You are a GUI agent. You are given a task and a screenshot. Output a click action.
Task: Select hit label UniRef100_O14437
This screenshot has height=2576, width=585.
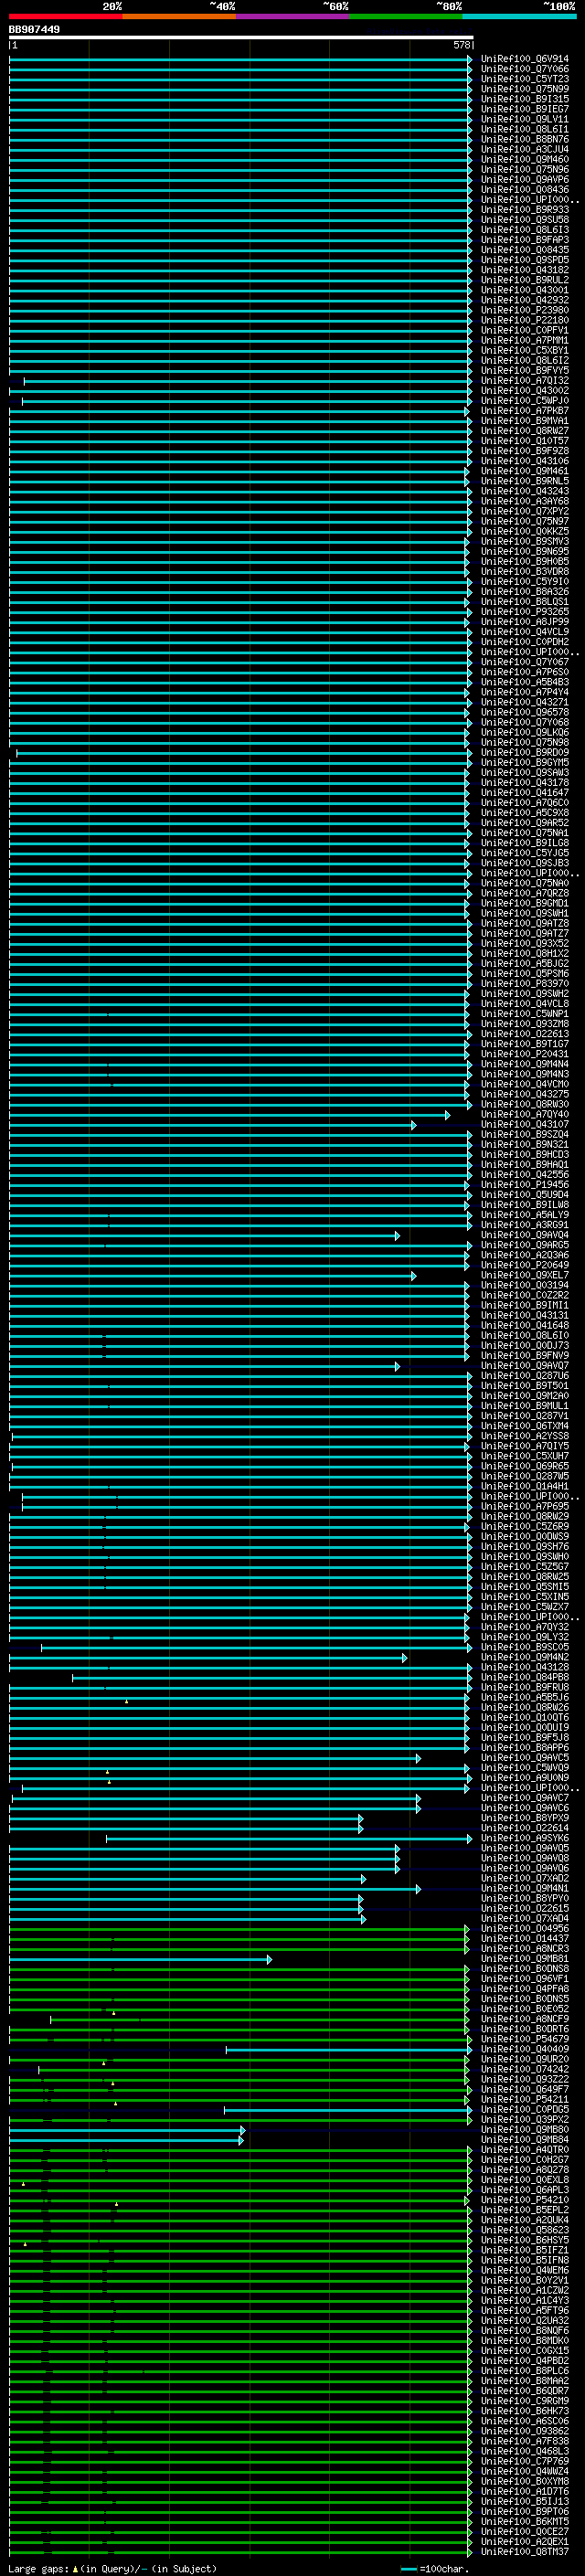[525, 1938]
